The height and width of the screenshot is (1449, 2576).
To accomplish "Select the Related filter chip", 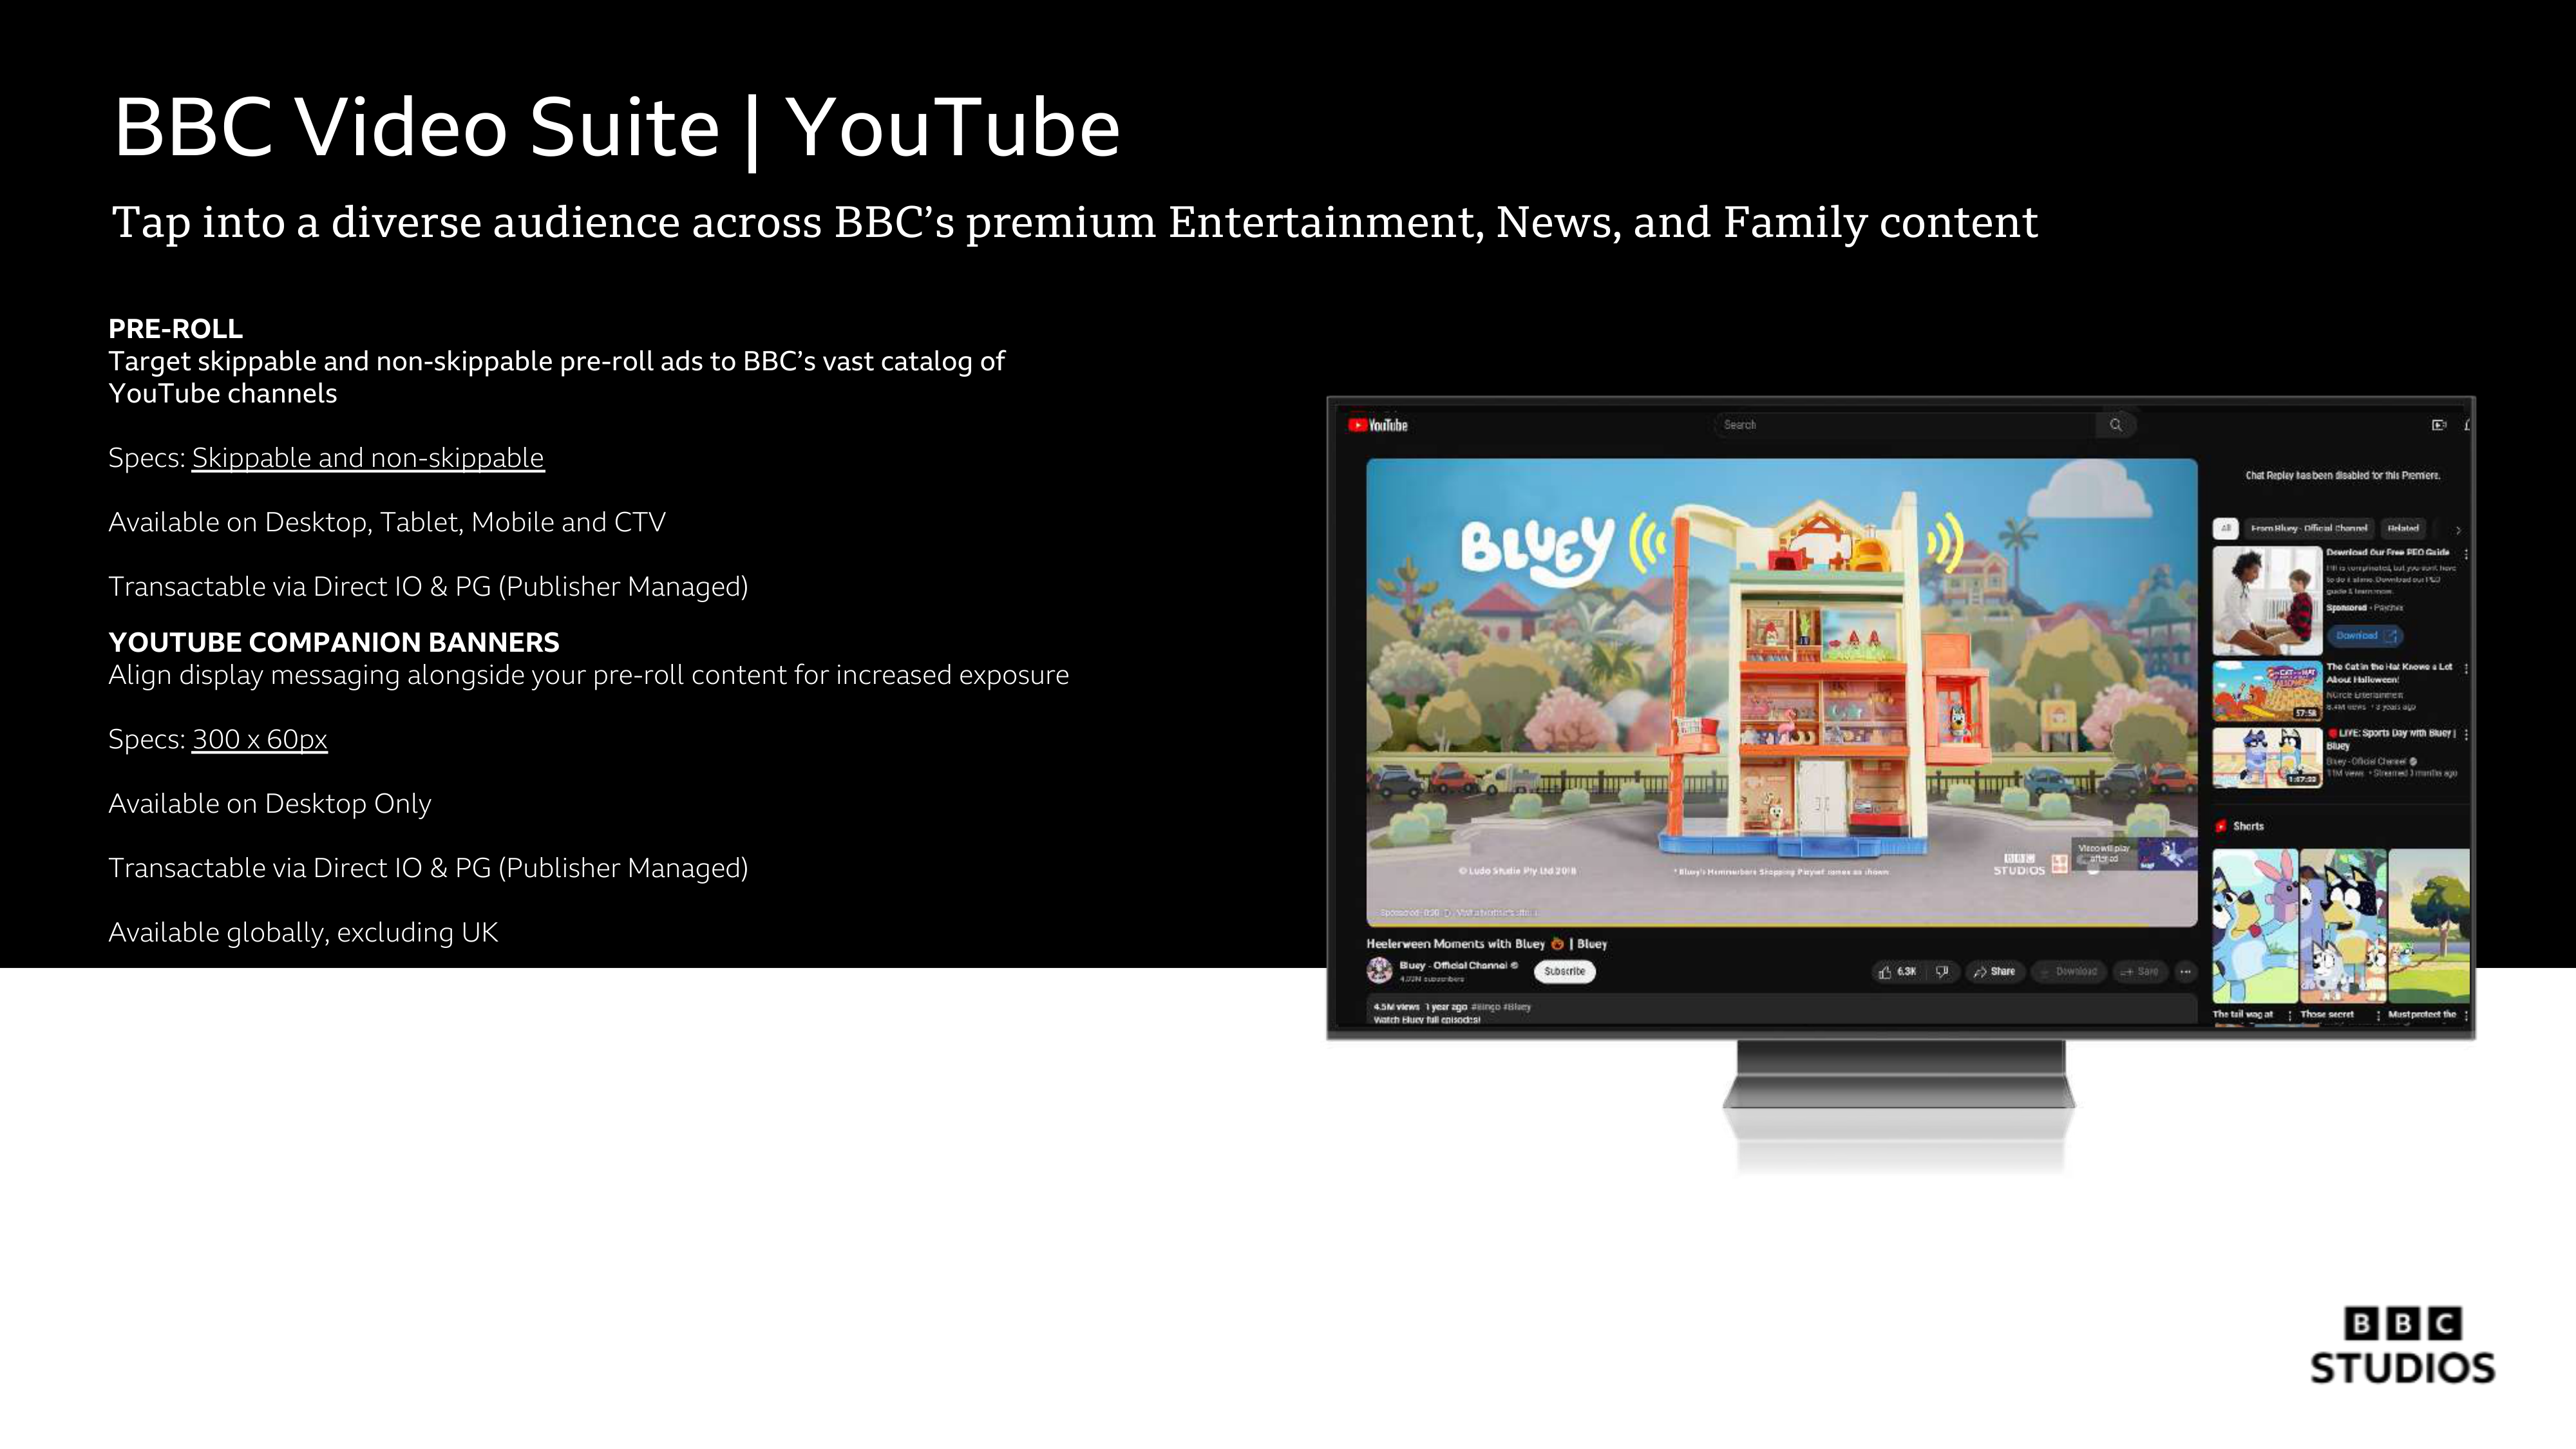I will point(2402,528).
